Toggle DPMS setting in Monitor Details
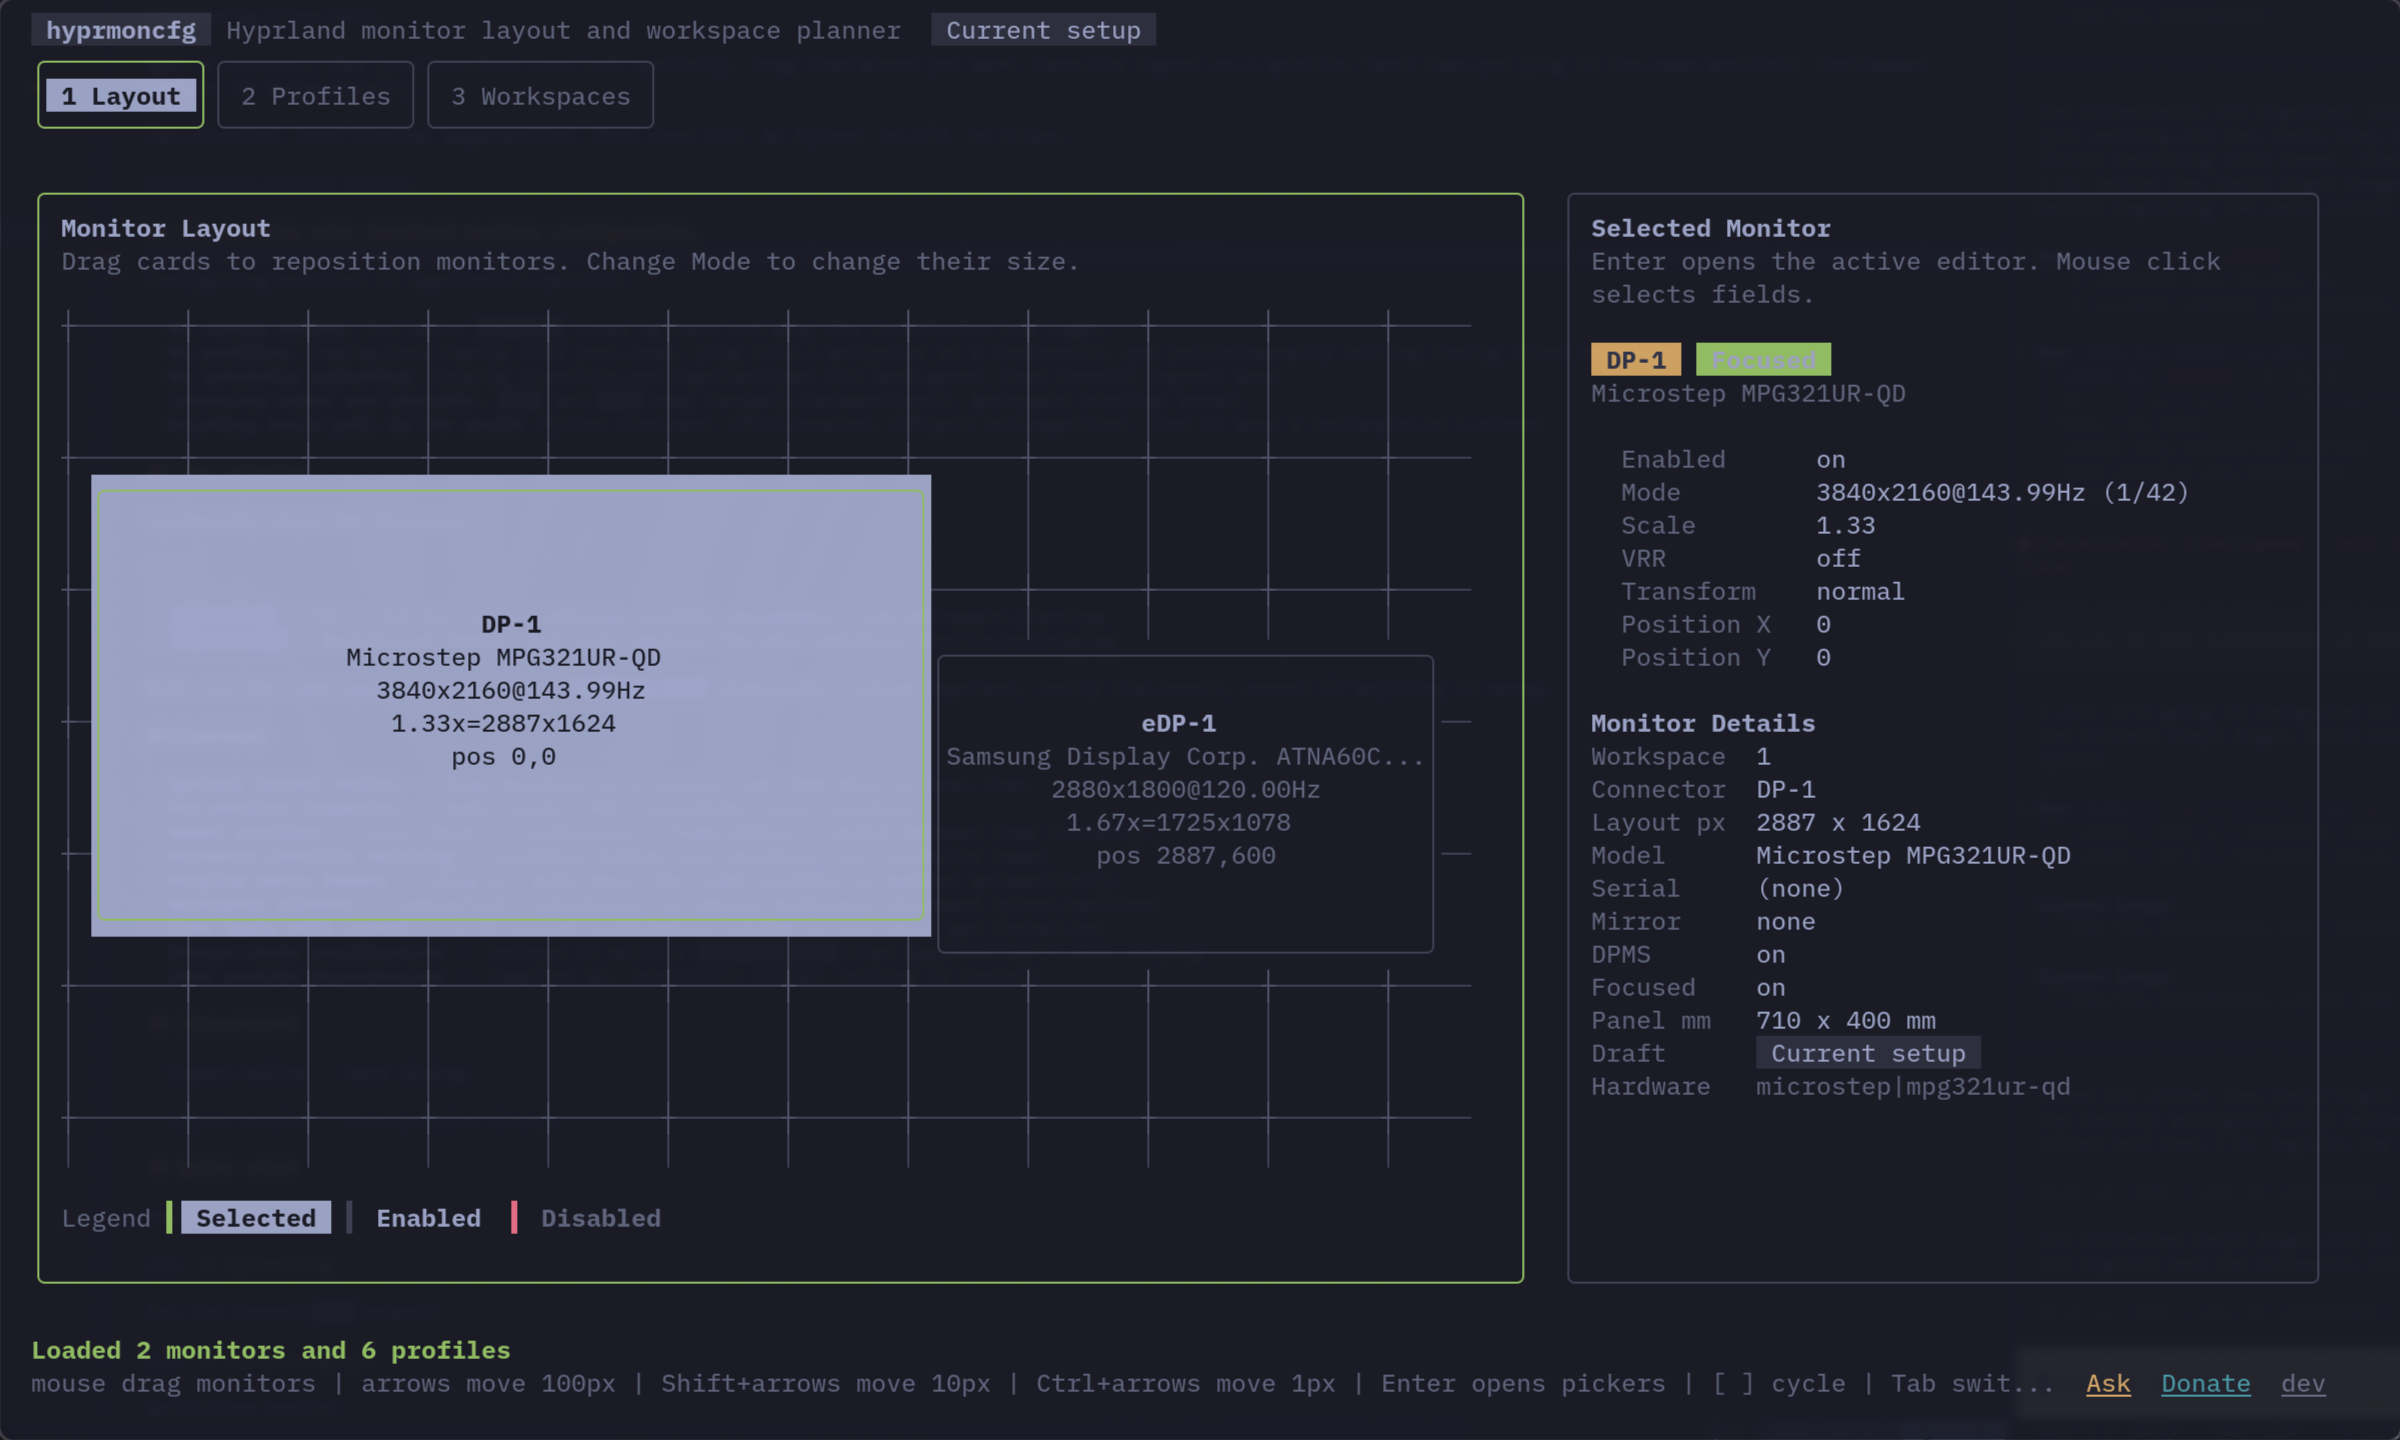The height and width of the screenshot is (1440, 2400). (x=1769, y=954)
